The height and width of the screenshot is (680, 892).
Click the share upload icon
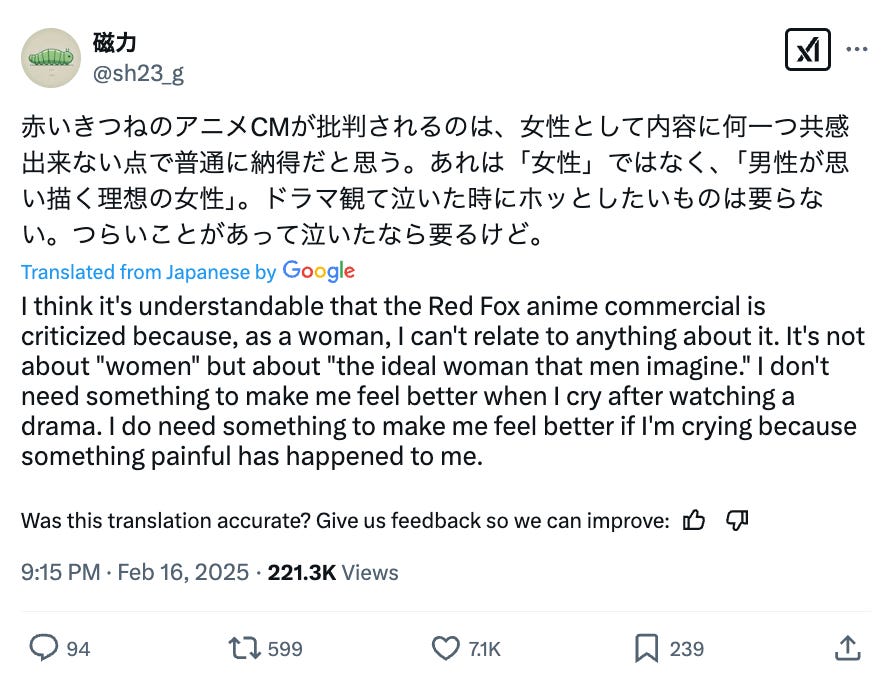click(848, 648)
